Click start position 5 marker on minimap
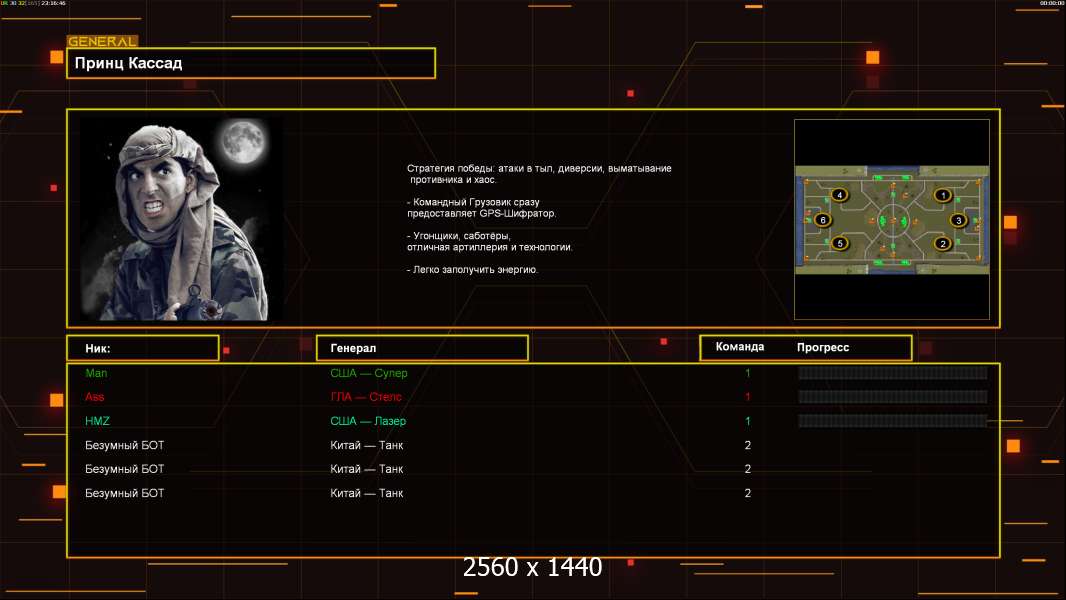The height and width of the screenshot is (600, 1066). click(839, 243)
